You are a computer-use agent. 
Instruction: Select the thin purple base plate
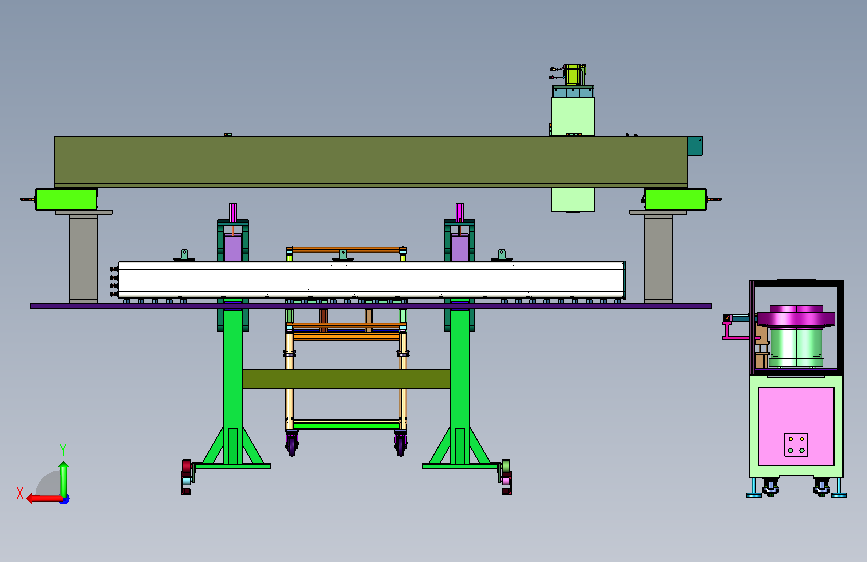[x=370, y=306]
